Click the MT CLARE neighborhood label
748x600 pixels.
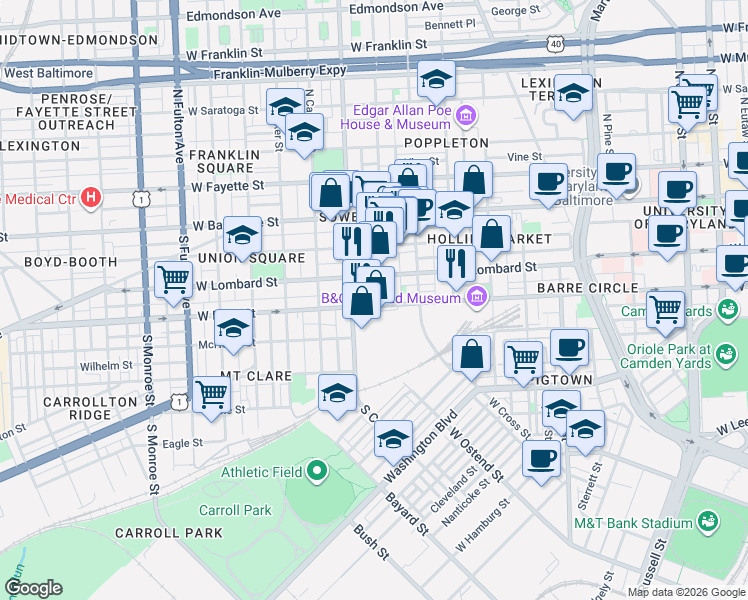(x=256, y=376)
